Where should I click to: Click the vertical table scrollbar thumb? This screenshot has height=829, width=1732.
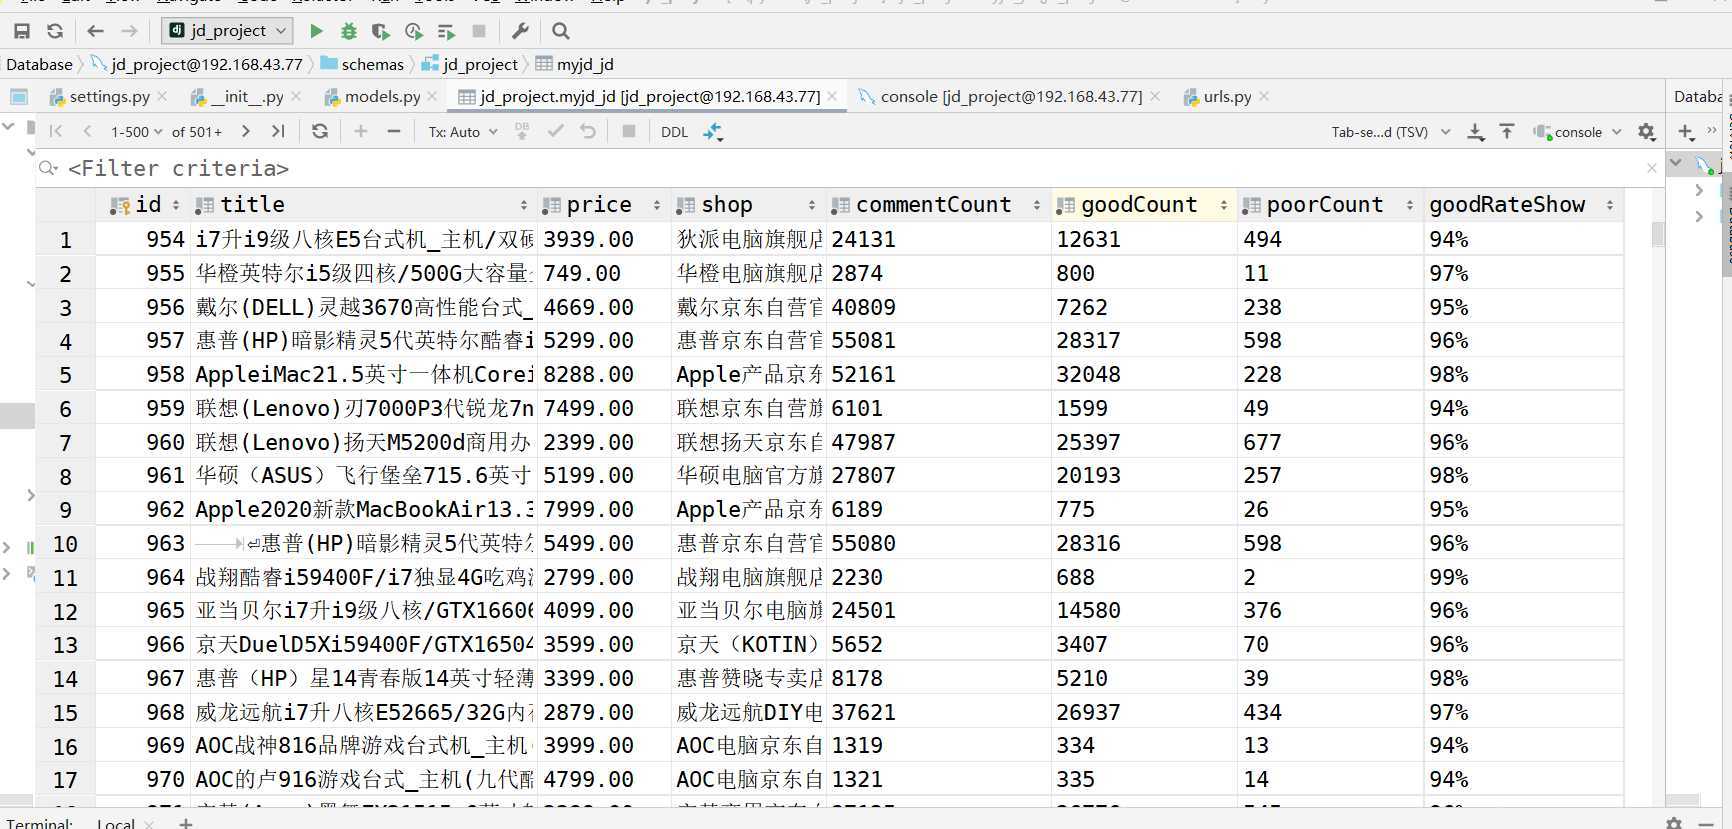(1658, 234)
